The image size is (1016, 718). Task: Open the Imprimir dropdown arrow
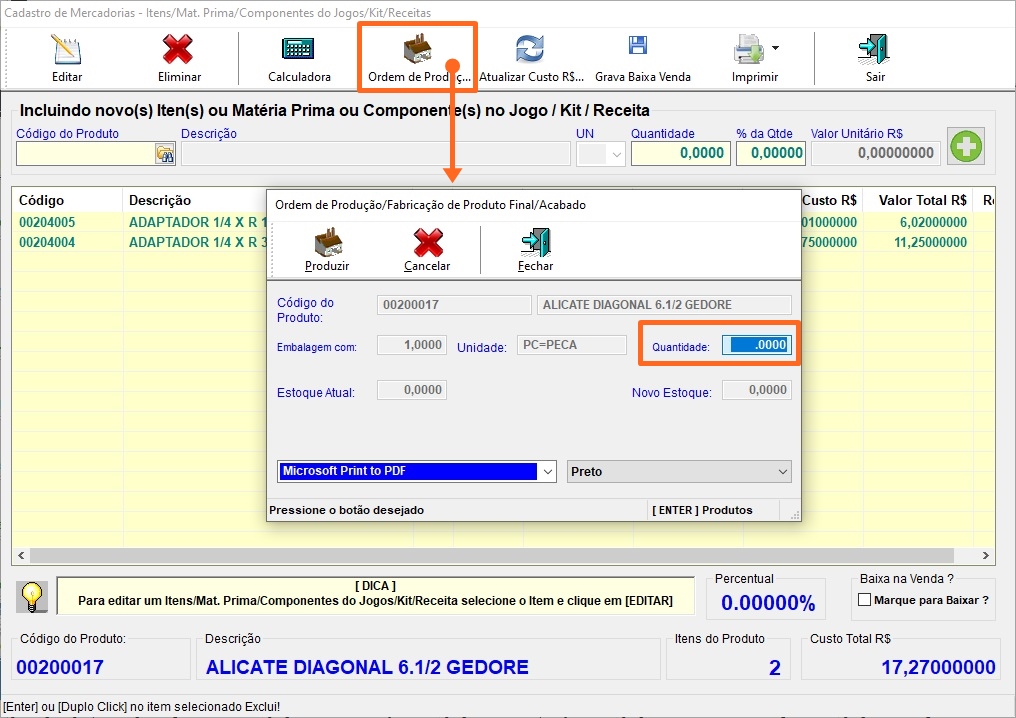776,48
